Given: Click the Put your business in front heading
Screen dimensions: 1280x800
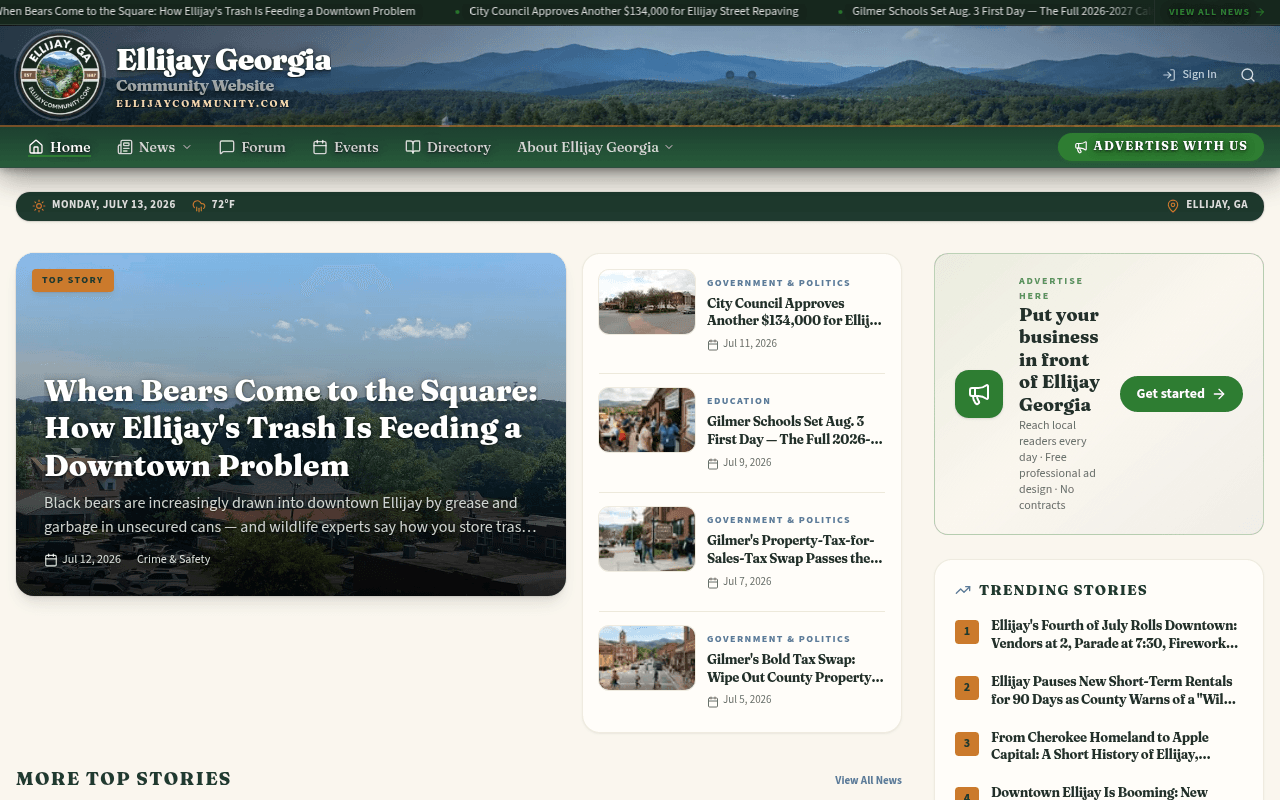Looking at the screenshot, I should tap(1060, 360).
